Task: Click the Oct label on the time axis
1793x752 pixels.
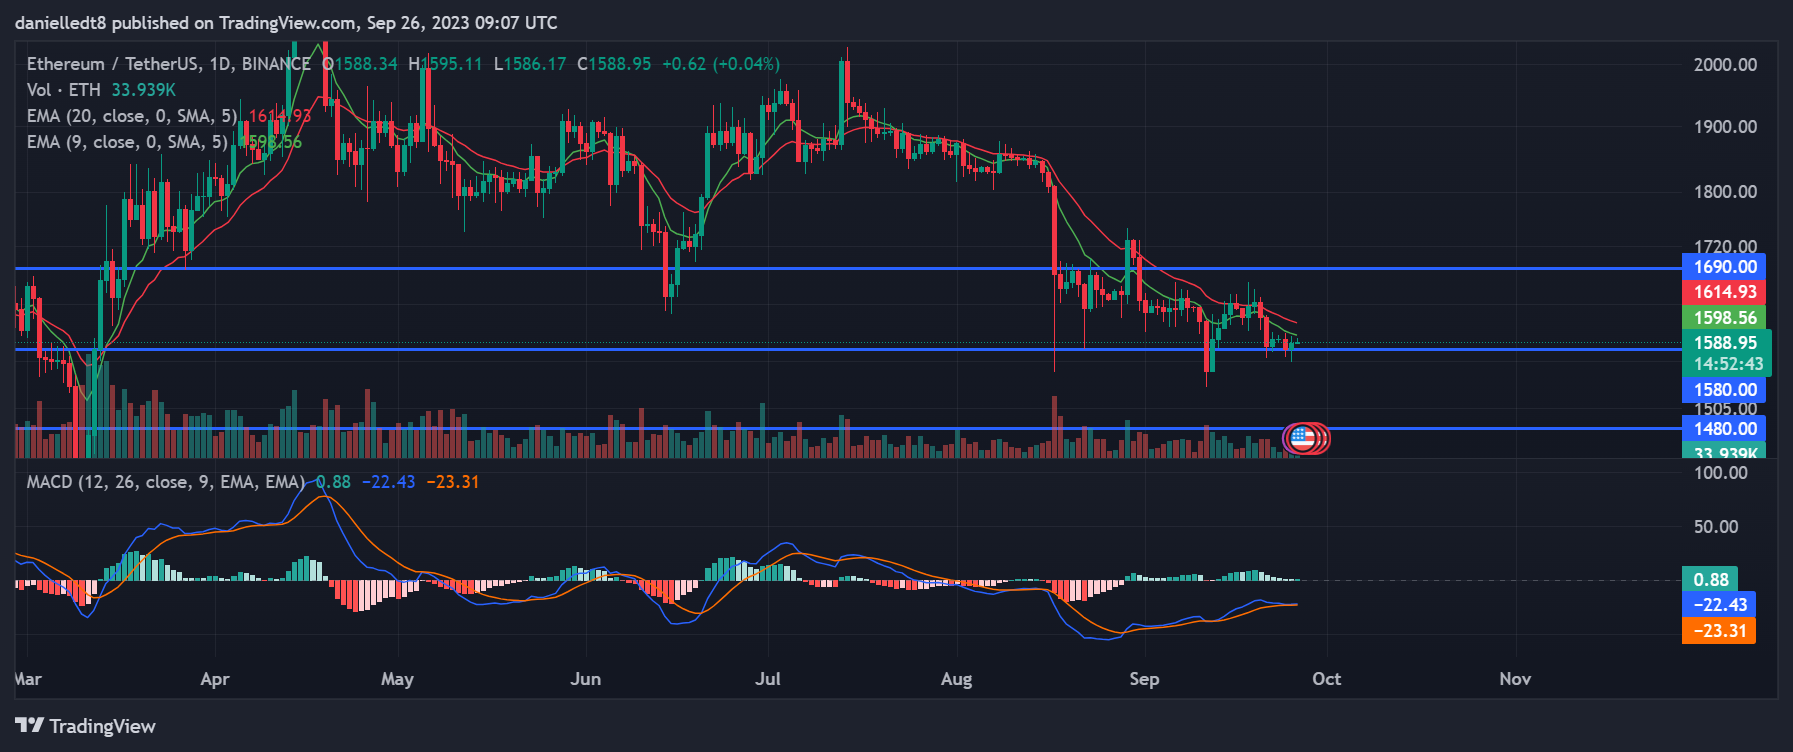Action: [1326, 679]
